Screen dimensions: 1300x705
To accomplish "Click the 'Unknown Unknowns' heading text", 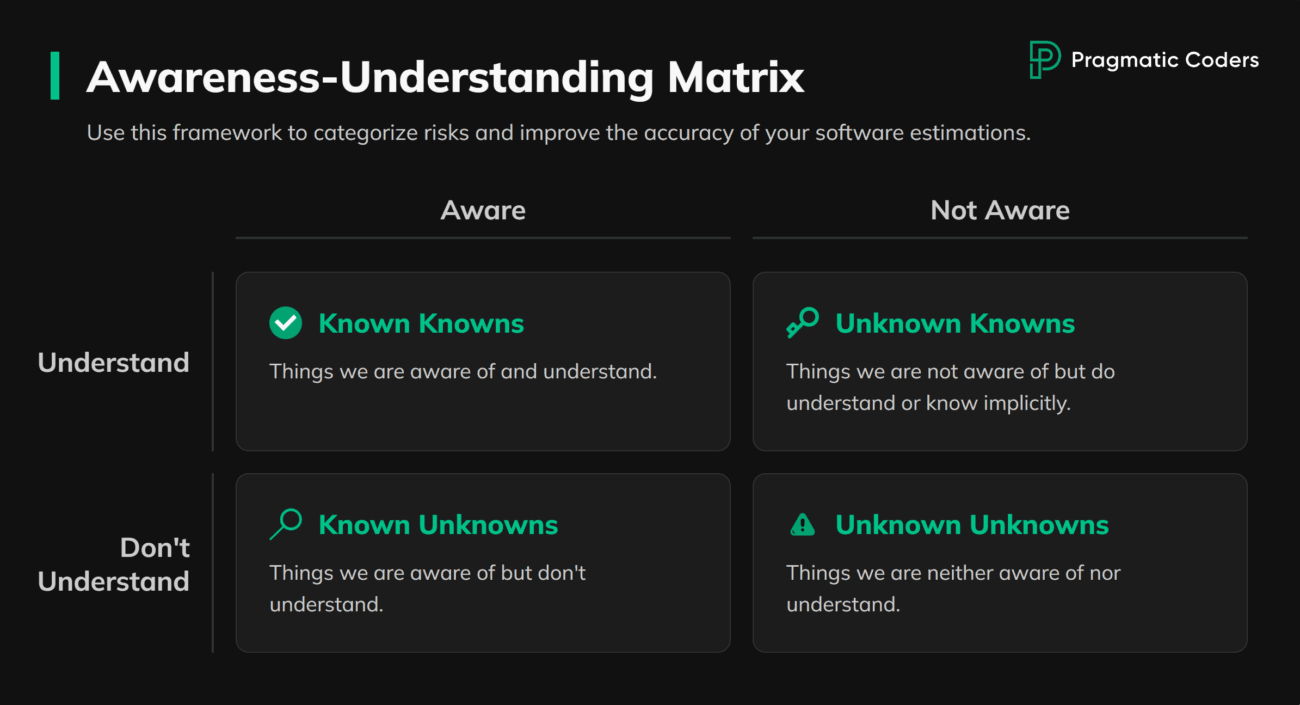I will coord(971,524).
